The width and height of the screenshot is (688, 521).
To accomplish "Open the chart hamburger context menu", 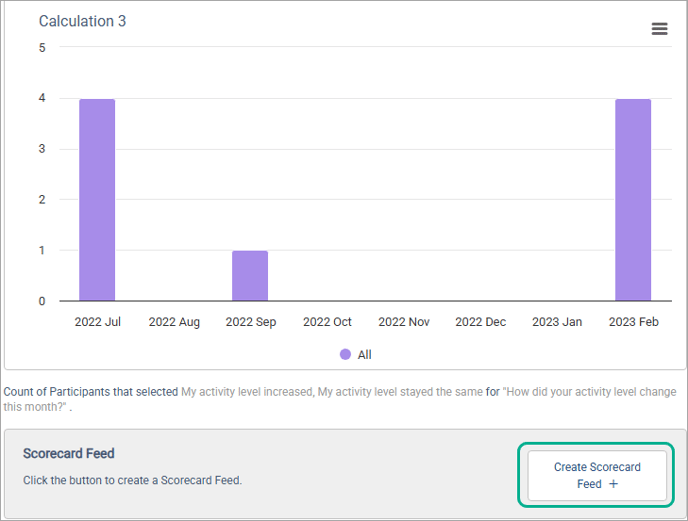I will (x=659, y=29).
